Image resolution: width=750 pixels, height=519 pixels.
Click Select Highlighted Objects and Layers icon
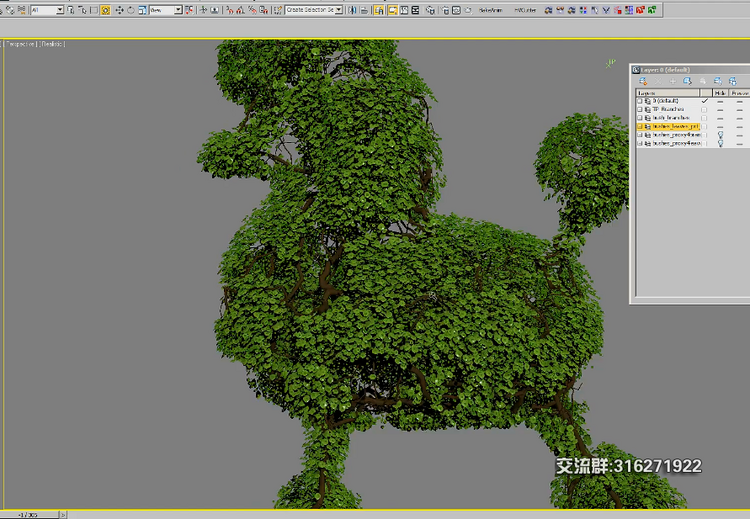pyautogui.click(x=687, y=81)
